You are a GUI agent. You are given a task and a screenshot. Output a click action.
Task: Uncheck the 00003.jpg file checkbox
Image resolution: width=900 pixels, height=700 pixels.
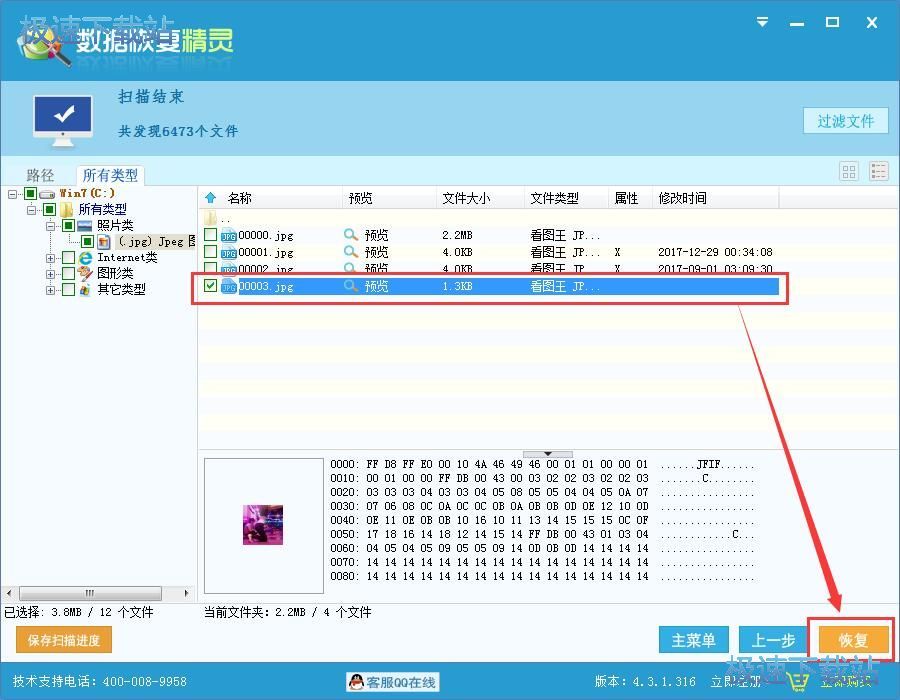(x=210, y=286)
